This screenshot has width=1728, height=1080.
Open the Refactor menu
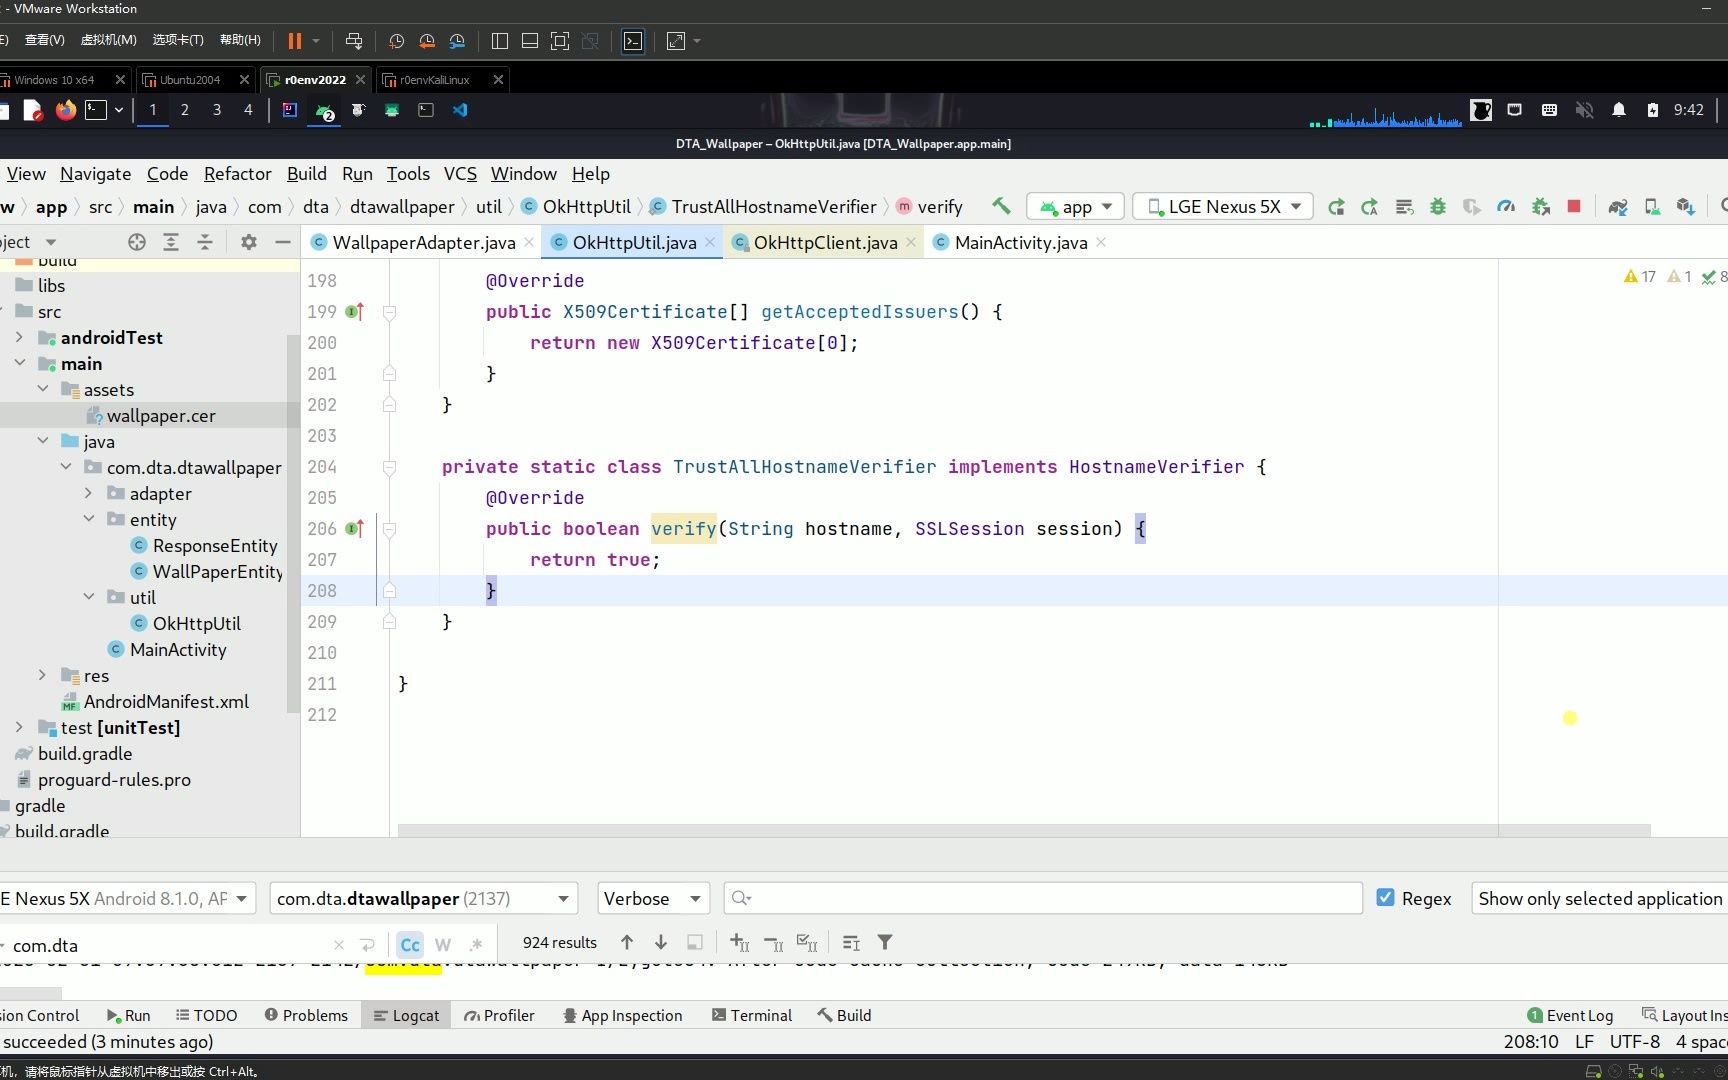coord(238,173)
